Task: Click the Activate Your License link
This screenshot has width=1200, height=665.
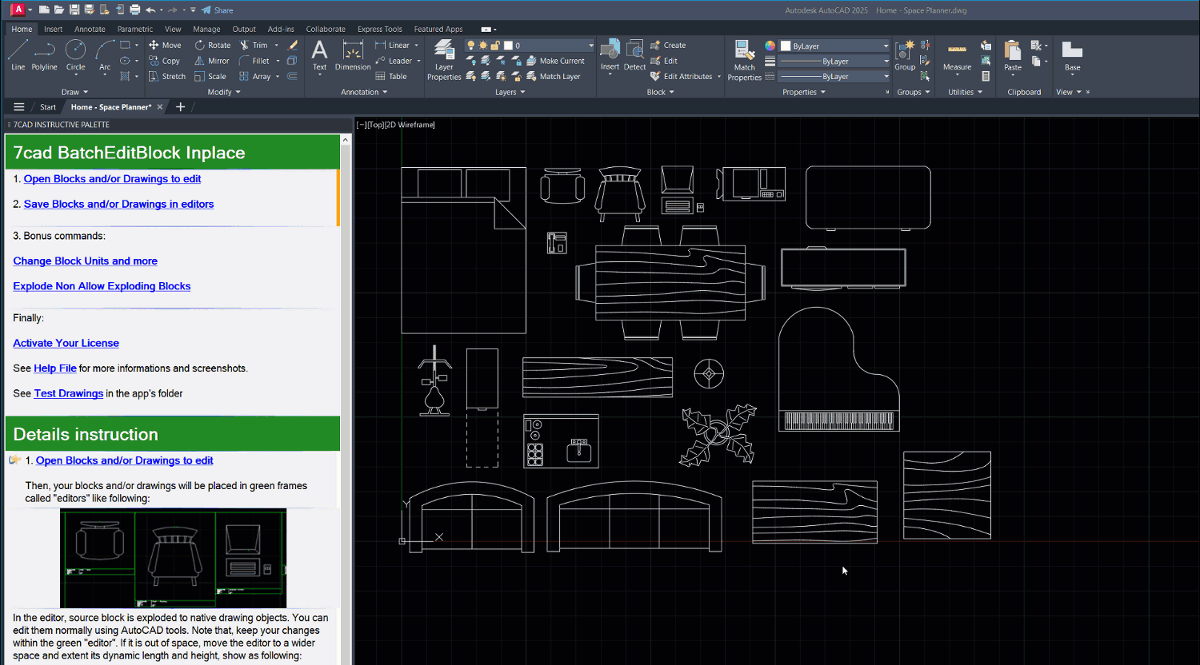Action: coord(66,343)
